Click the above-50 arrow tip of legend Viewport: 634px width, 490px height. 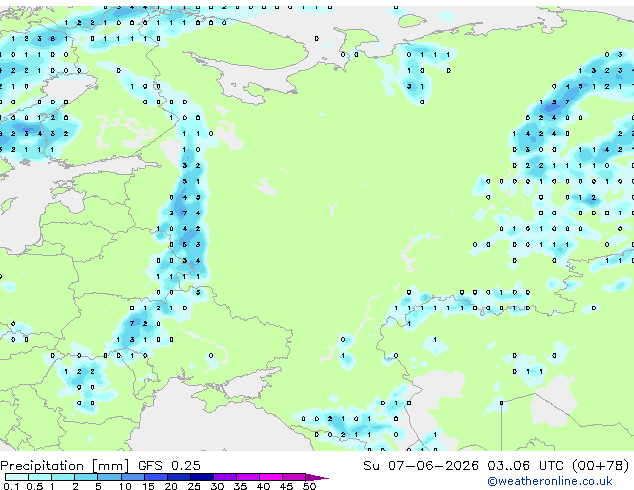pos(317,477)
